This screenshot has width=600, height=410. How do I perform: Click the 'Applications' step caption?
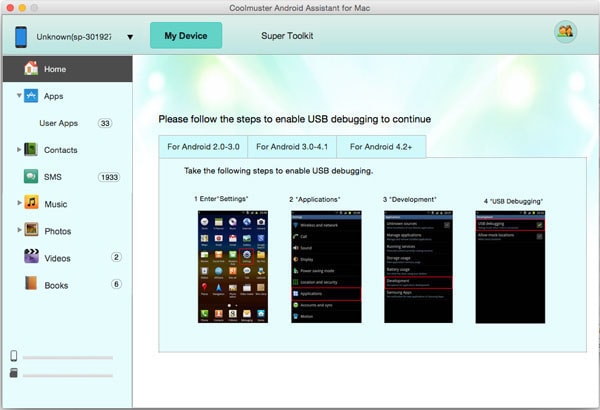coord(315,199)
